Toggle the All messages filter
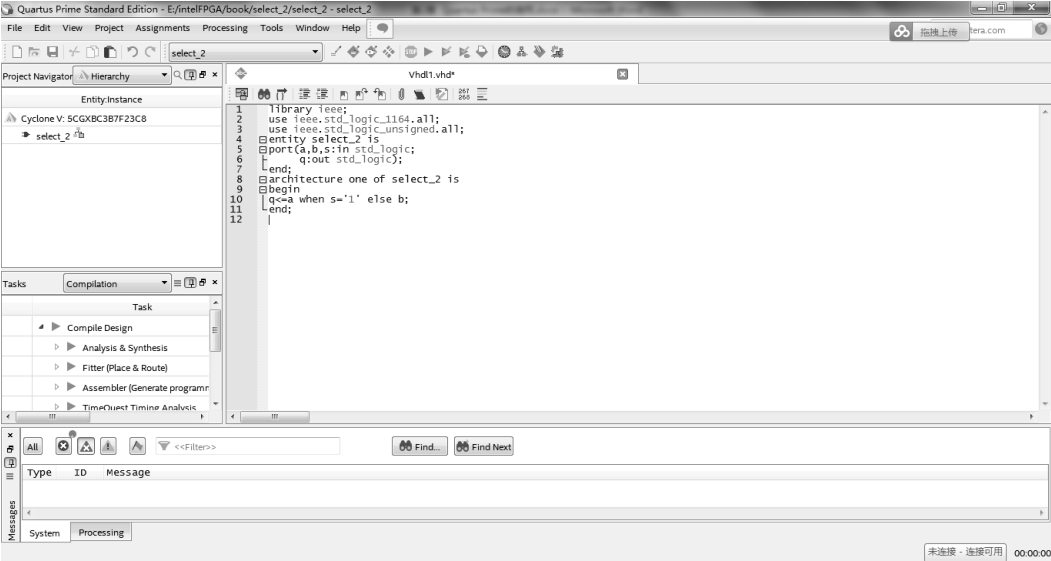The width and height of the screenshot is (1051, 561). point(32,447)
